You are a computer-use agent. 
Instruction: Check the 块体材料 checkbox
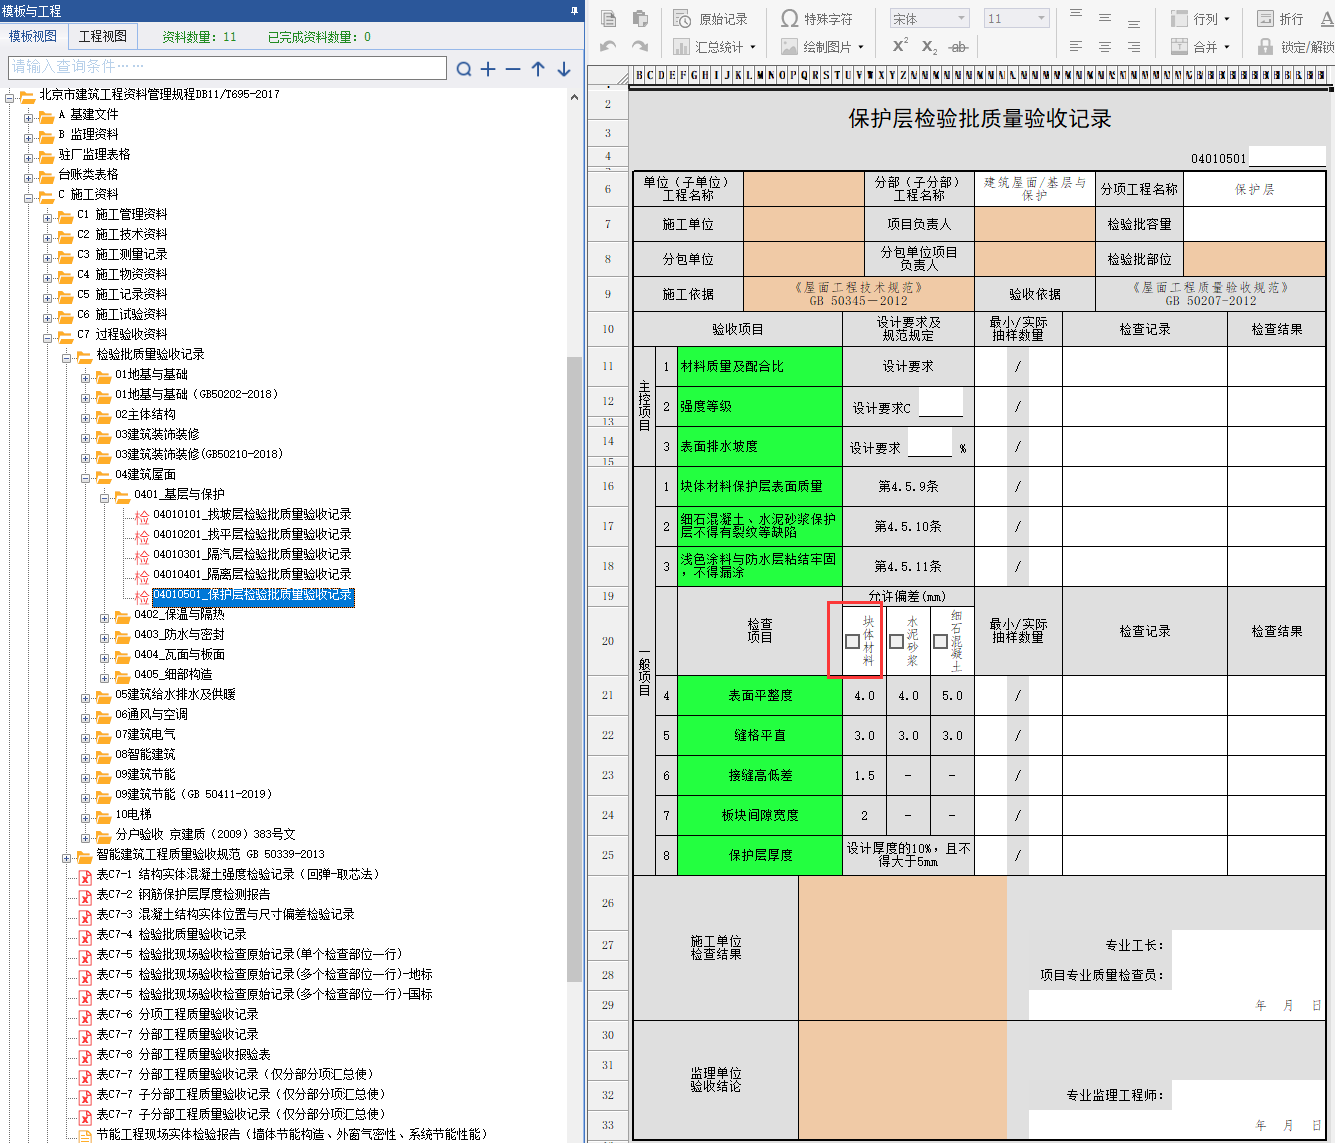click(852, 641)
